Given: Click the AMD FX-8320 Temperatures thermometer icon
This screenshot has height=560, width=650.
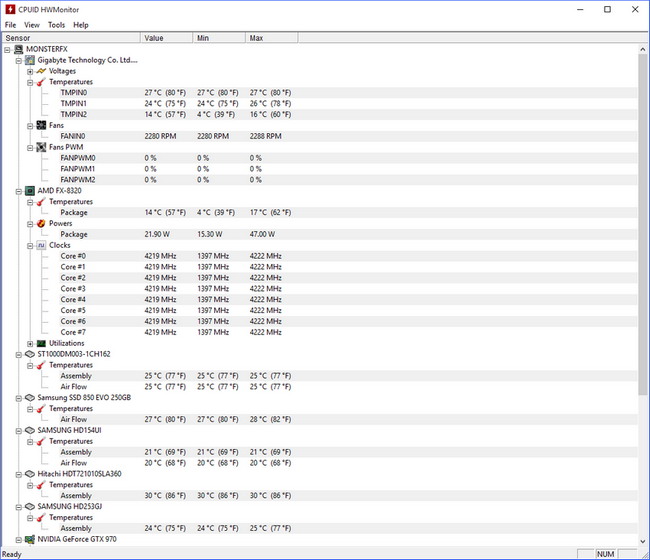Looking at the screenshot, I should pyautogui.click(x=41, y=202).
